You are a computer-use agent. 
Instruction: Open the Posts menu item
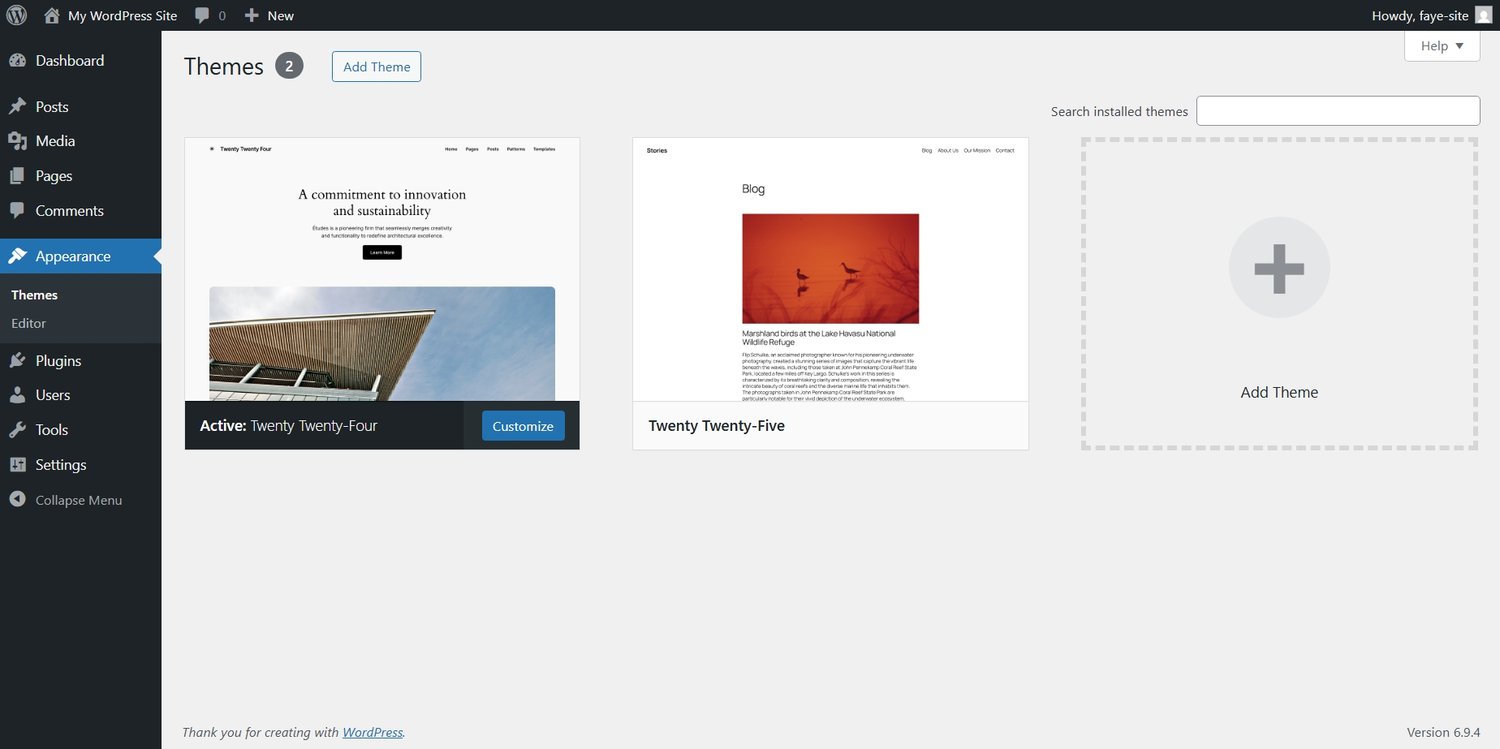(80, 107)
